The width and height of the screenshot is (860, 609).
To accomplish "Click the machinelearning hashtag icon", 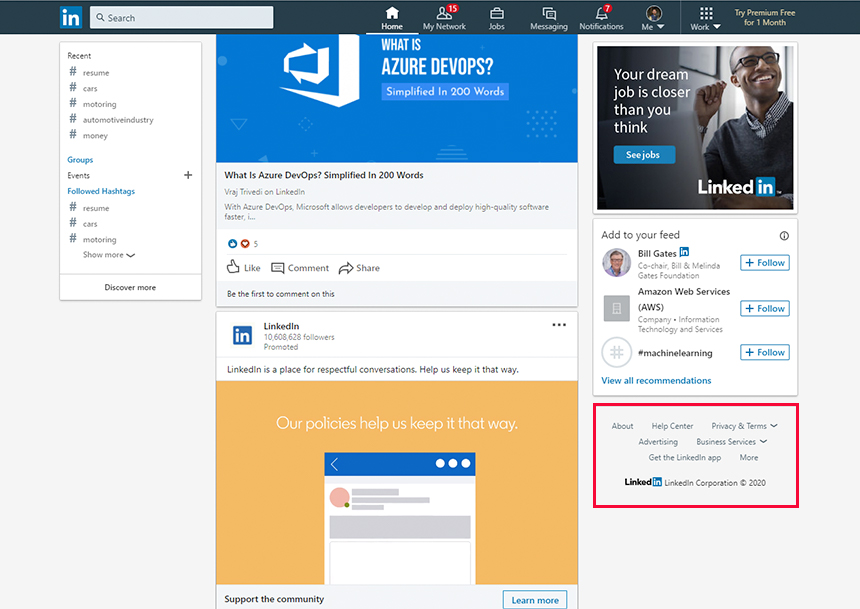I will tap(616, 352).
